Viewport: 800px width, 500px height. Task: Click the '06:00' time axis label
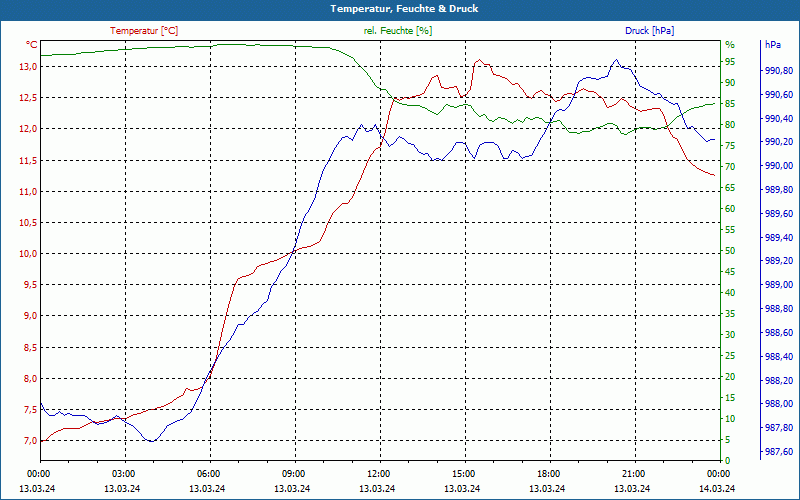(x=208, y=473)
